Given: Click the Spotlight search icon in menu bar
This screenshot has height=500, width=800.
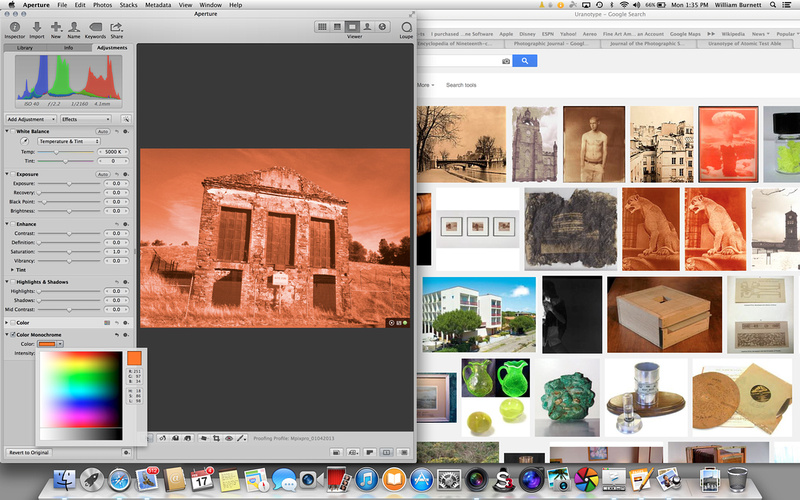Looking at the screenshot, I should coord(773,5).
